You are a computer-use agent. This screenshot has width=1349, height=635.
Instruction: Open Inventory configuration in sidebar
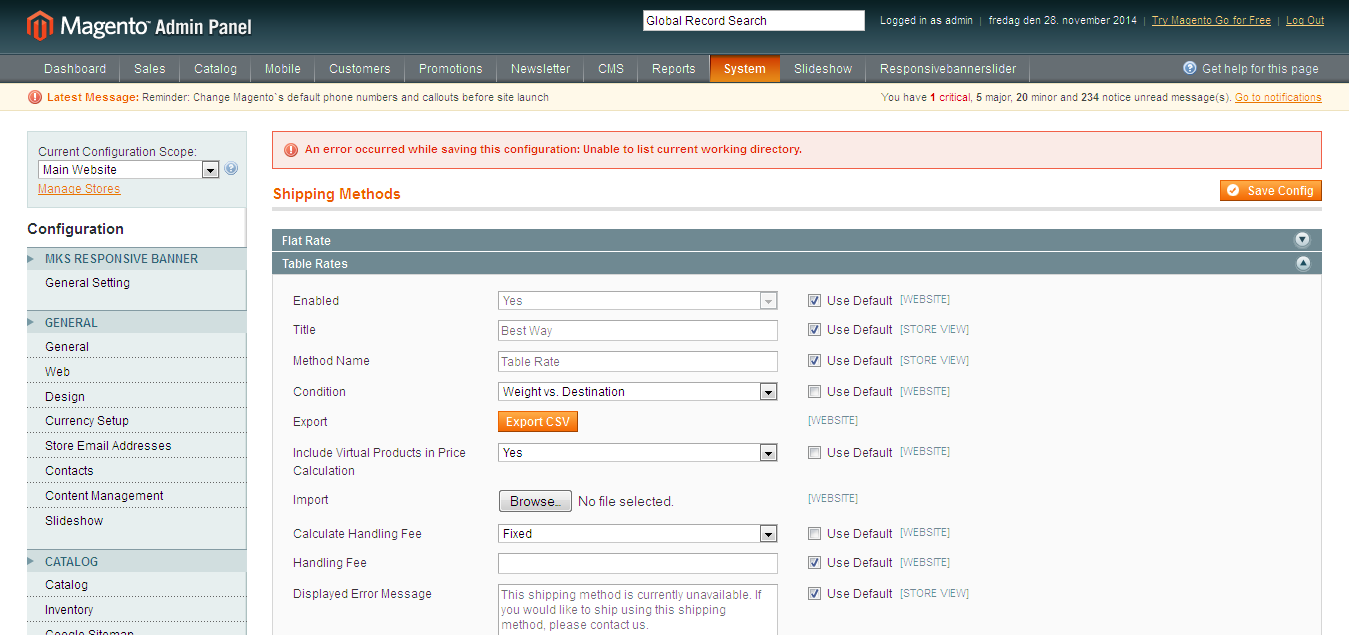tap(69, 610)
